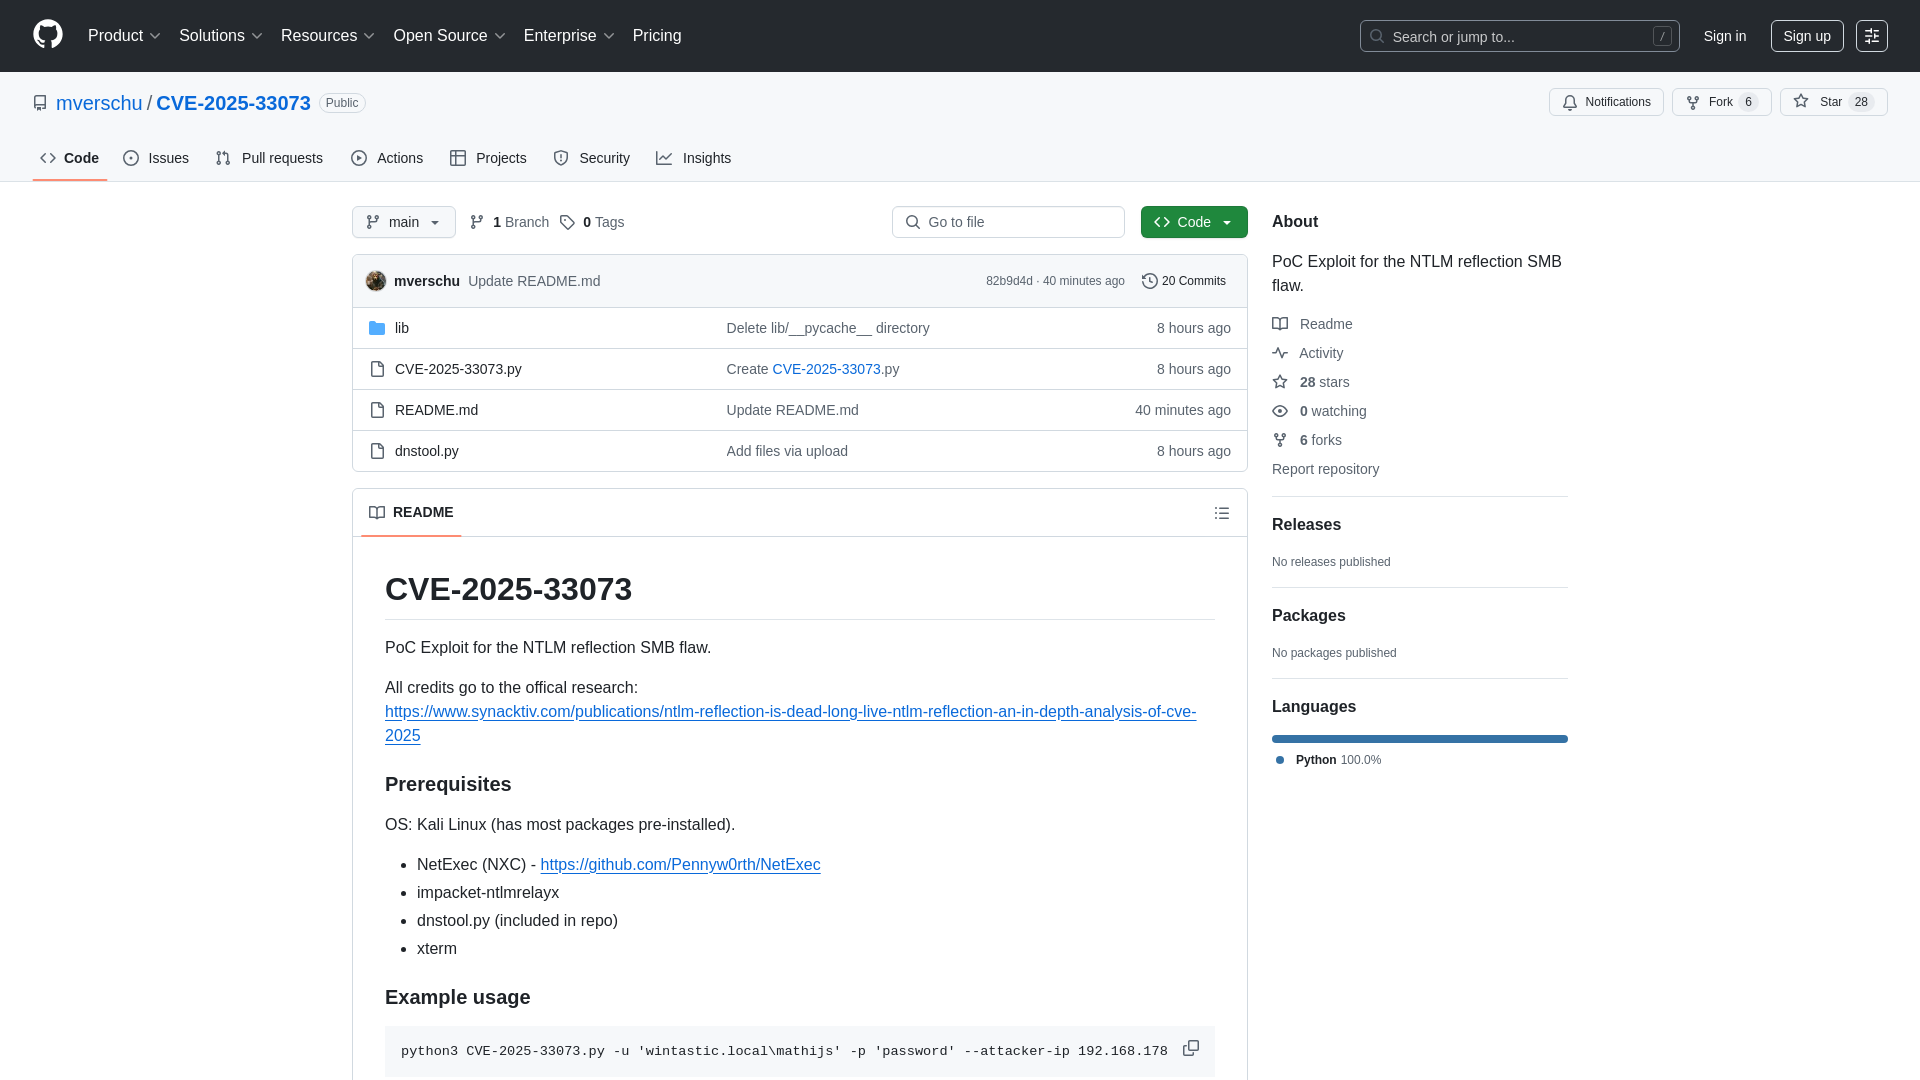Open the Issues tab

156,158
